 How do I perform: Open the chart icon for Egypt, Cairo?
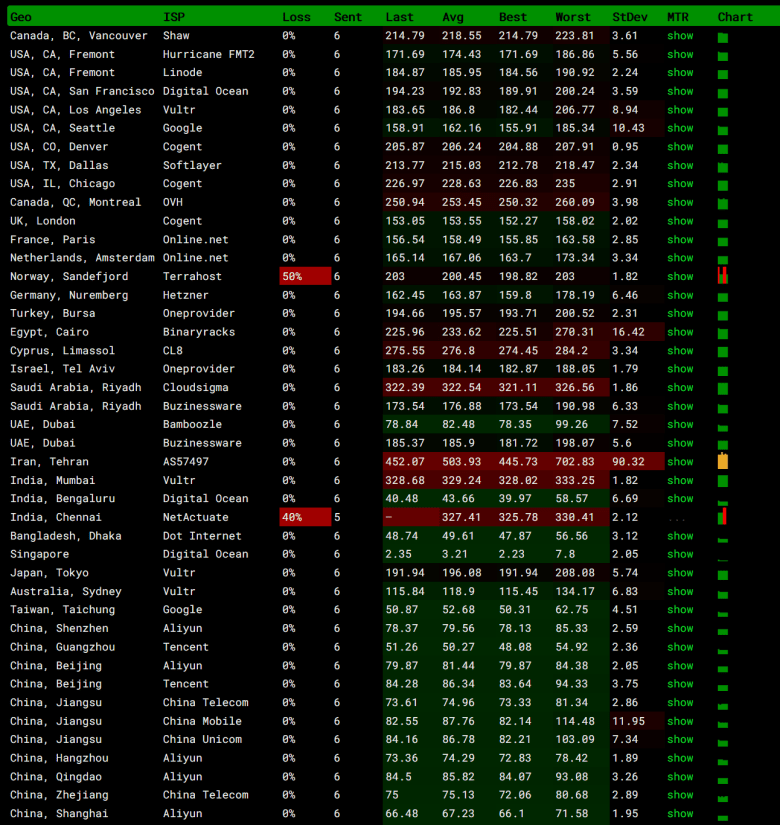(722, 333)
